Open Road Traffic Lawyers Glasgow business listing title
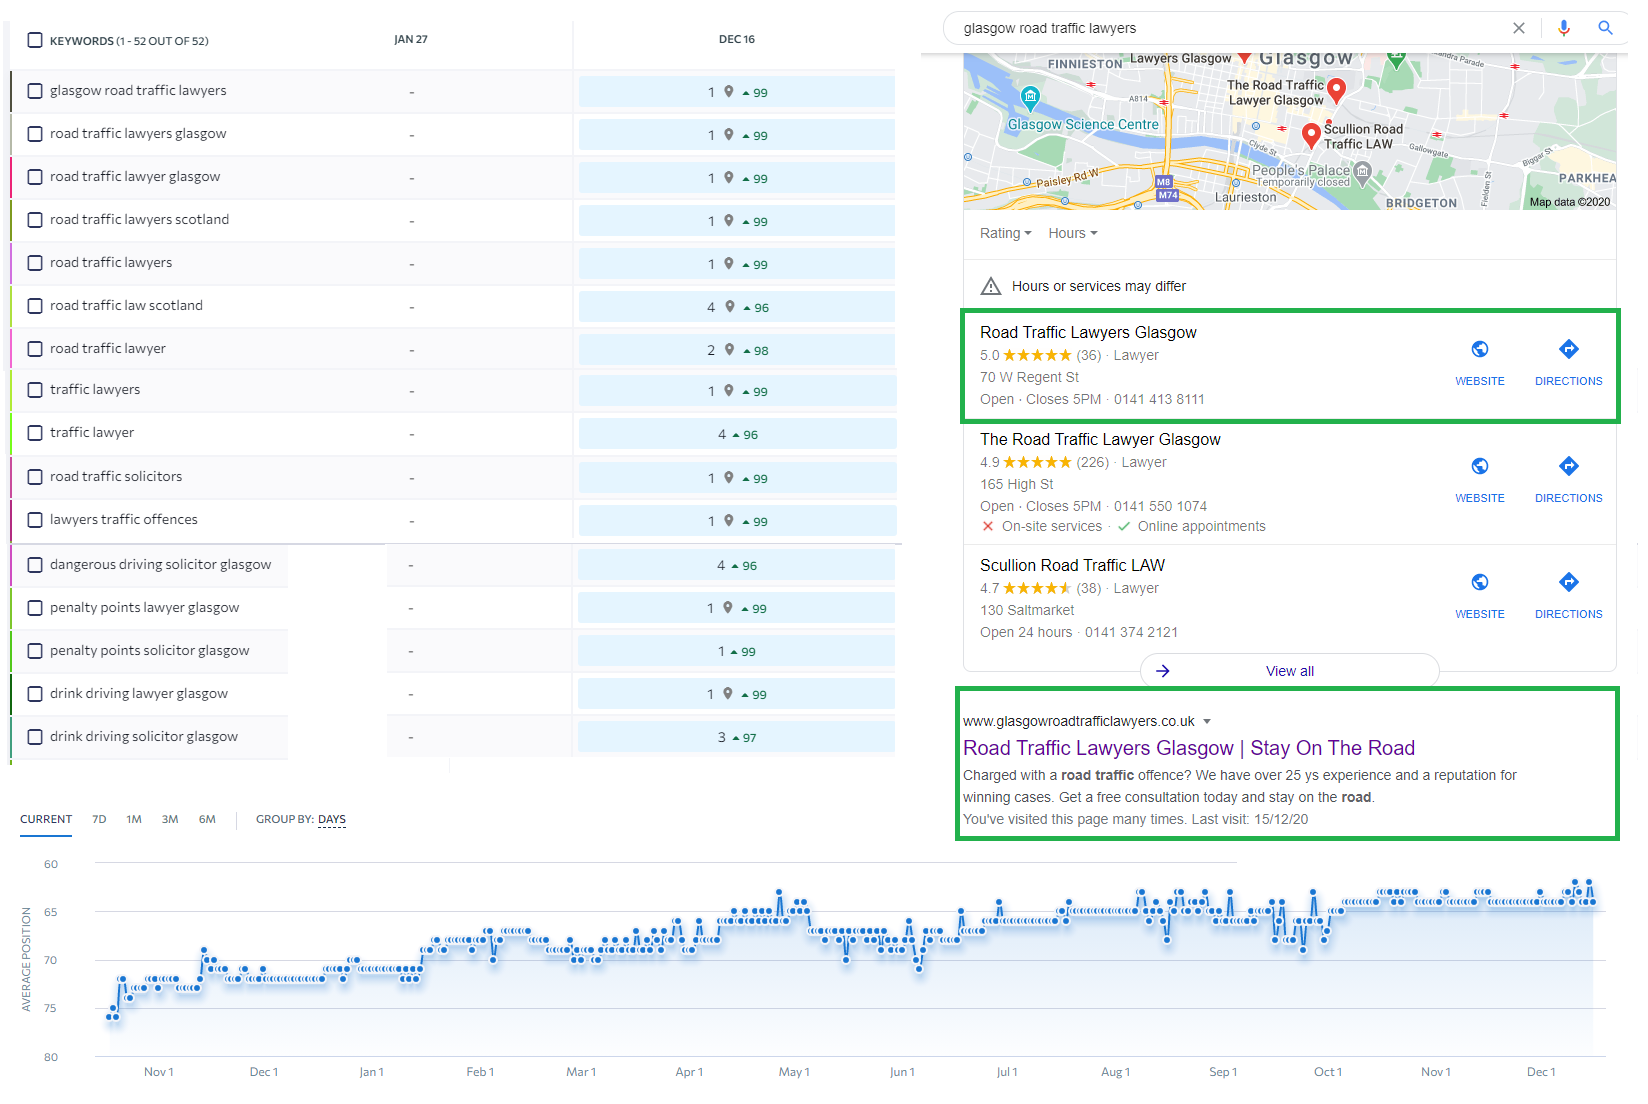 (x=1088, y=332)
